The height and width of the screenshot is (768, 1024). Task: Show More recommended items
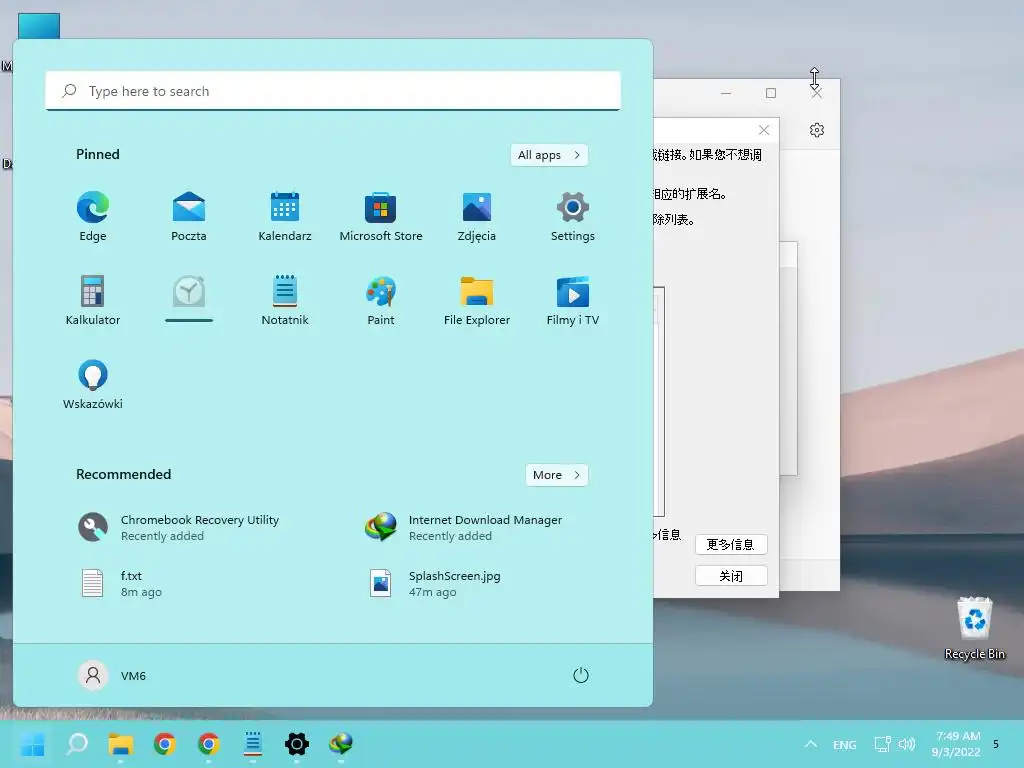556,475
